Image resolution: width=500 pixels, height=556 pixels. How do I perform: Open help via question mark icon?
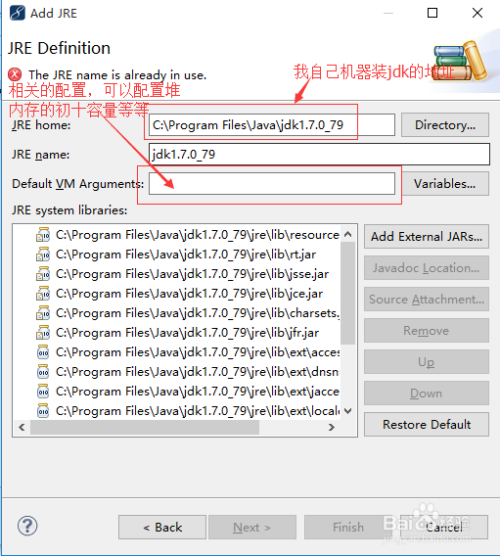pyautogui.click(x=27, y=526)
